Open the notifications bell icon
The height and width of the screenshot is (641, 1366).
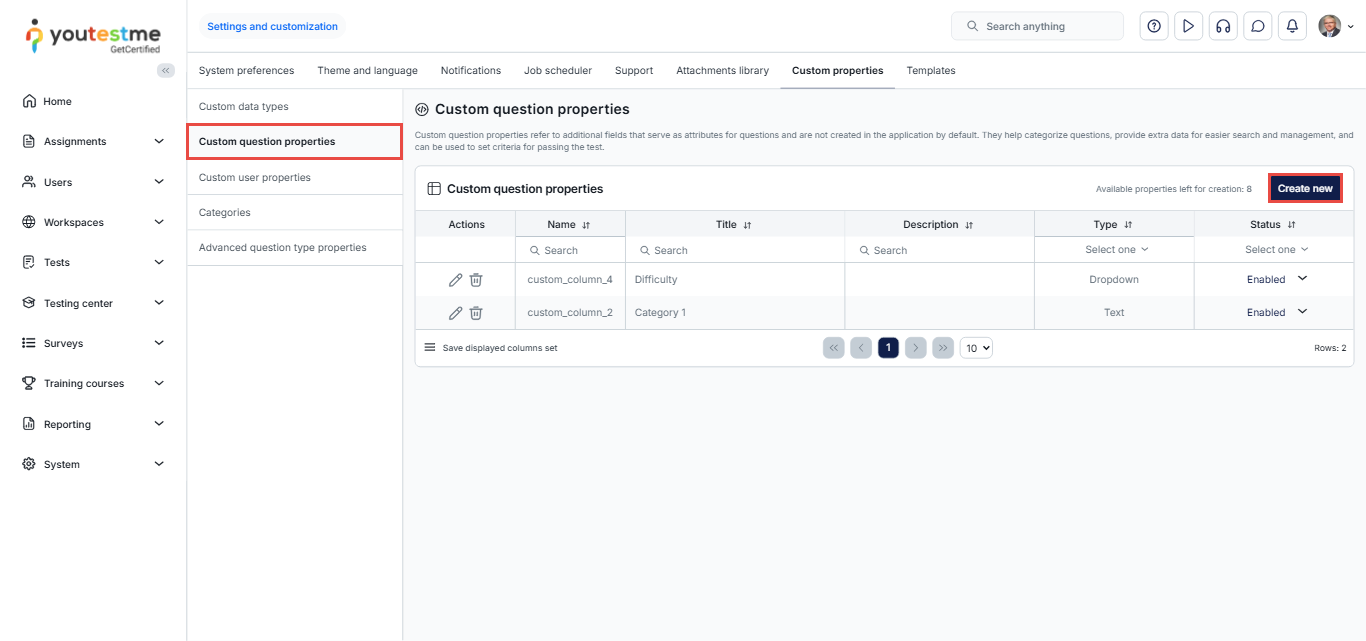[x=1292, y=26]
